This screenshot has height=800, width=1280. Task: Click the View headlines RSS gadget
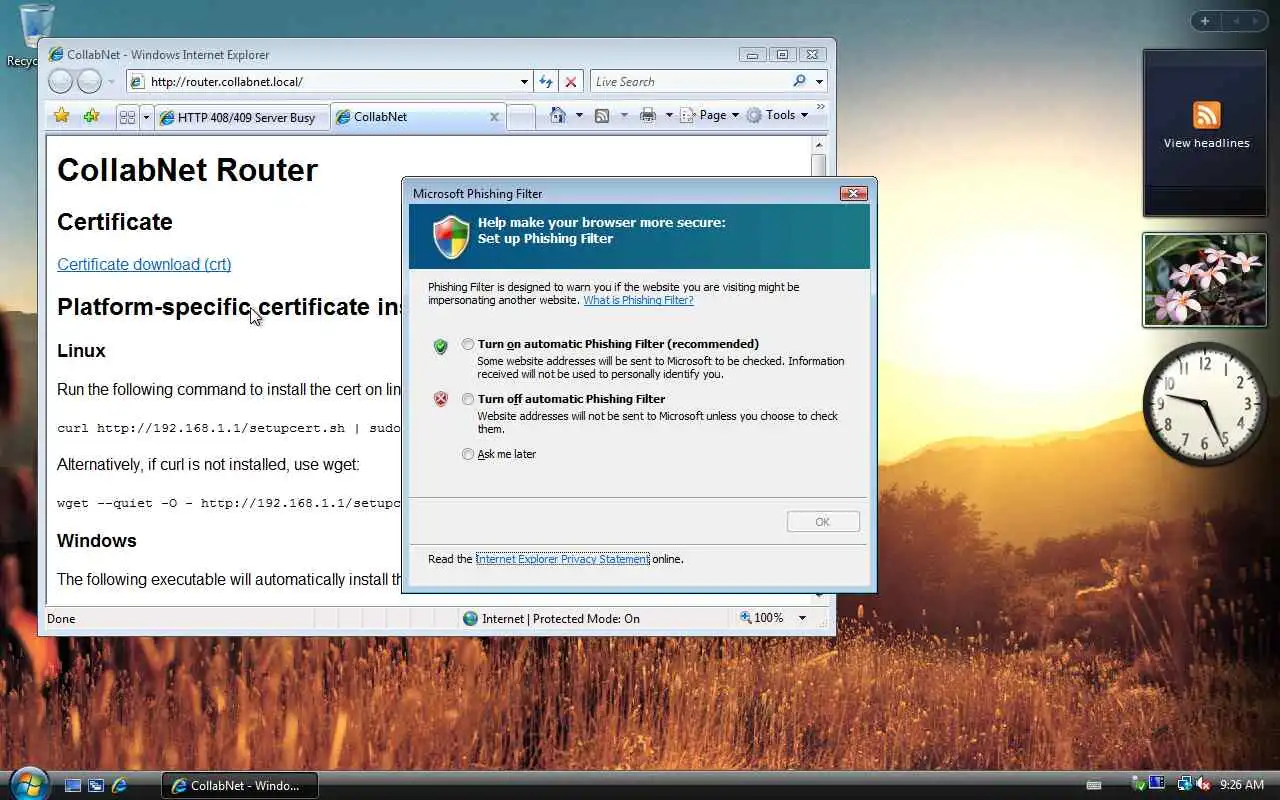(1206, 133)
